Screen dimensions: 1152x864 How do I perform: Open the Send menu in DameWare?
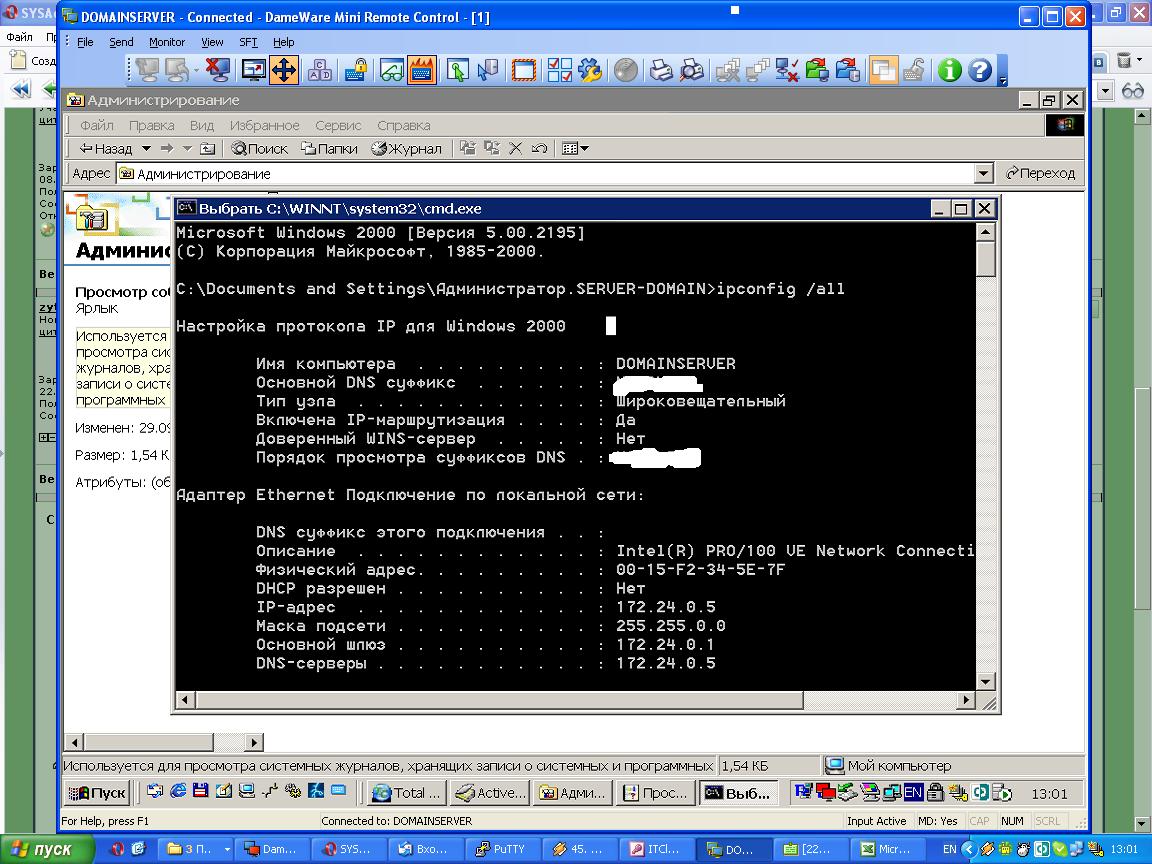[x=121, y=42]
